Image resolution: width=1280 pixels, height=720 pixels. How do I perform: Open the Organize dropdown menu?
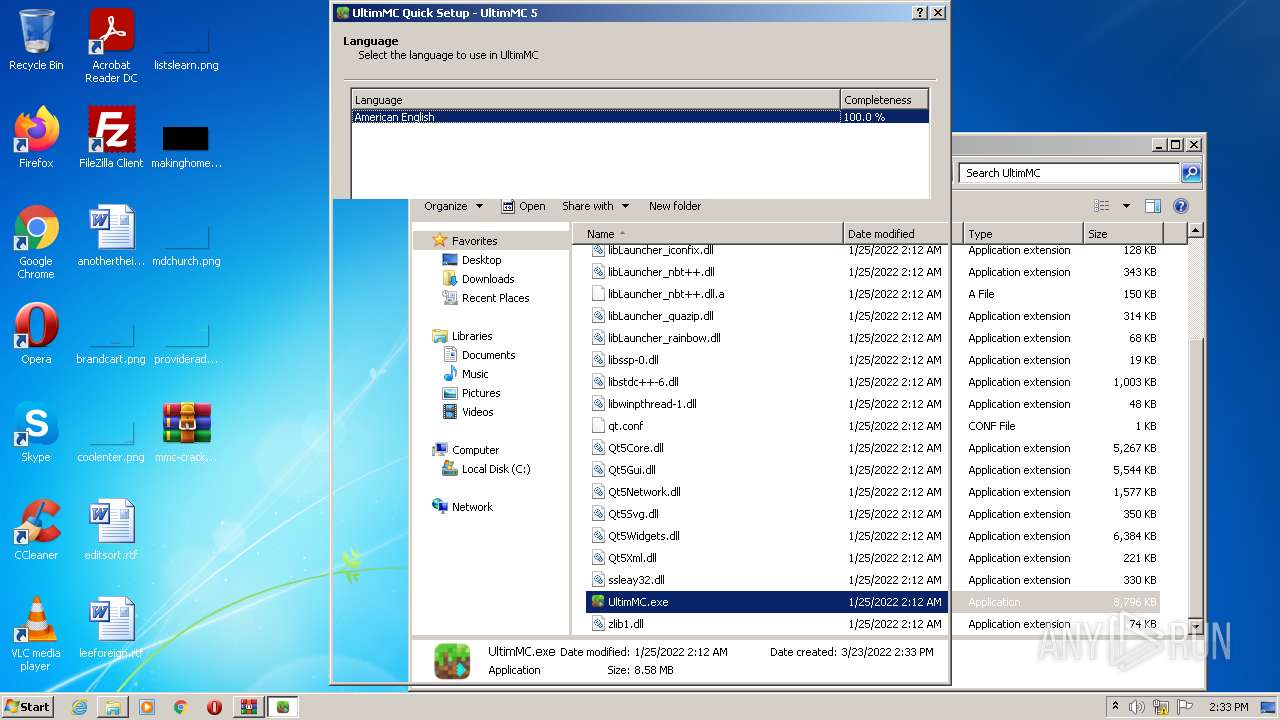(x=453, y=206)
